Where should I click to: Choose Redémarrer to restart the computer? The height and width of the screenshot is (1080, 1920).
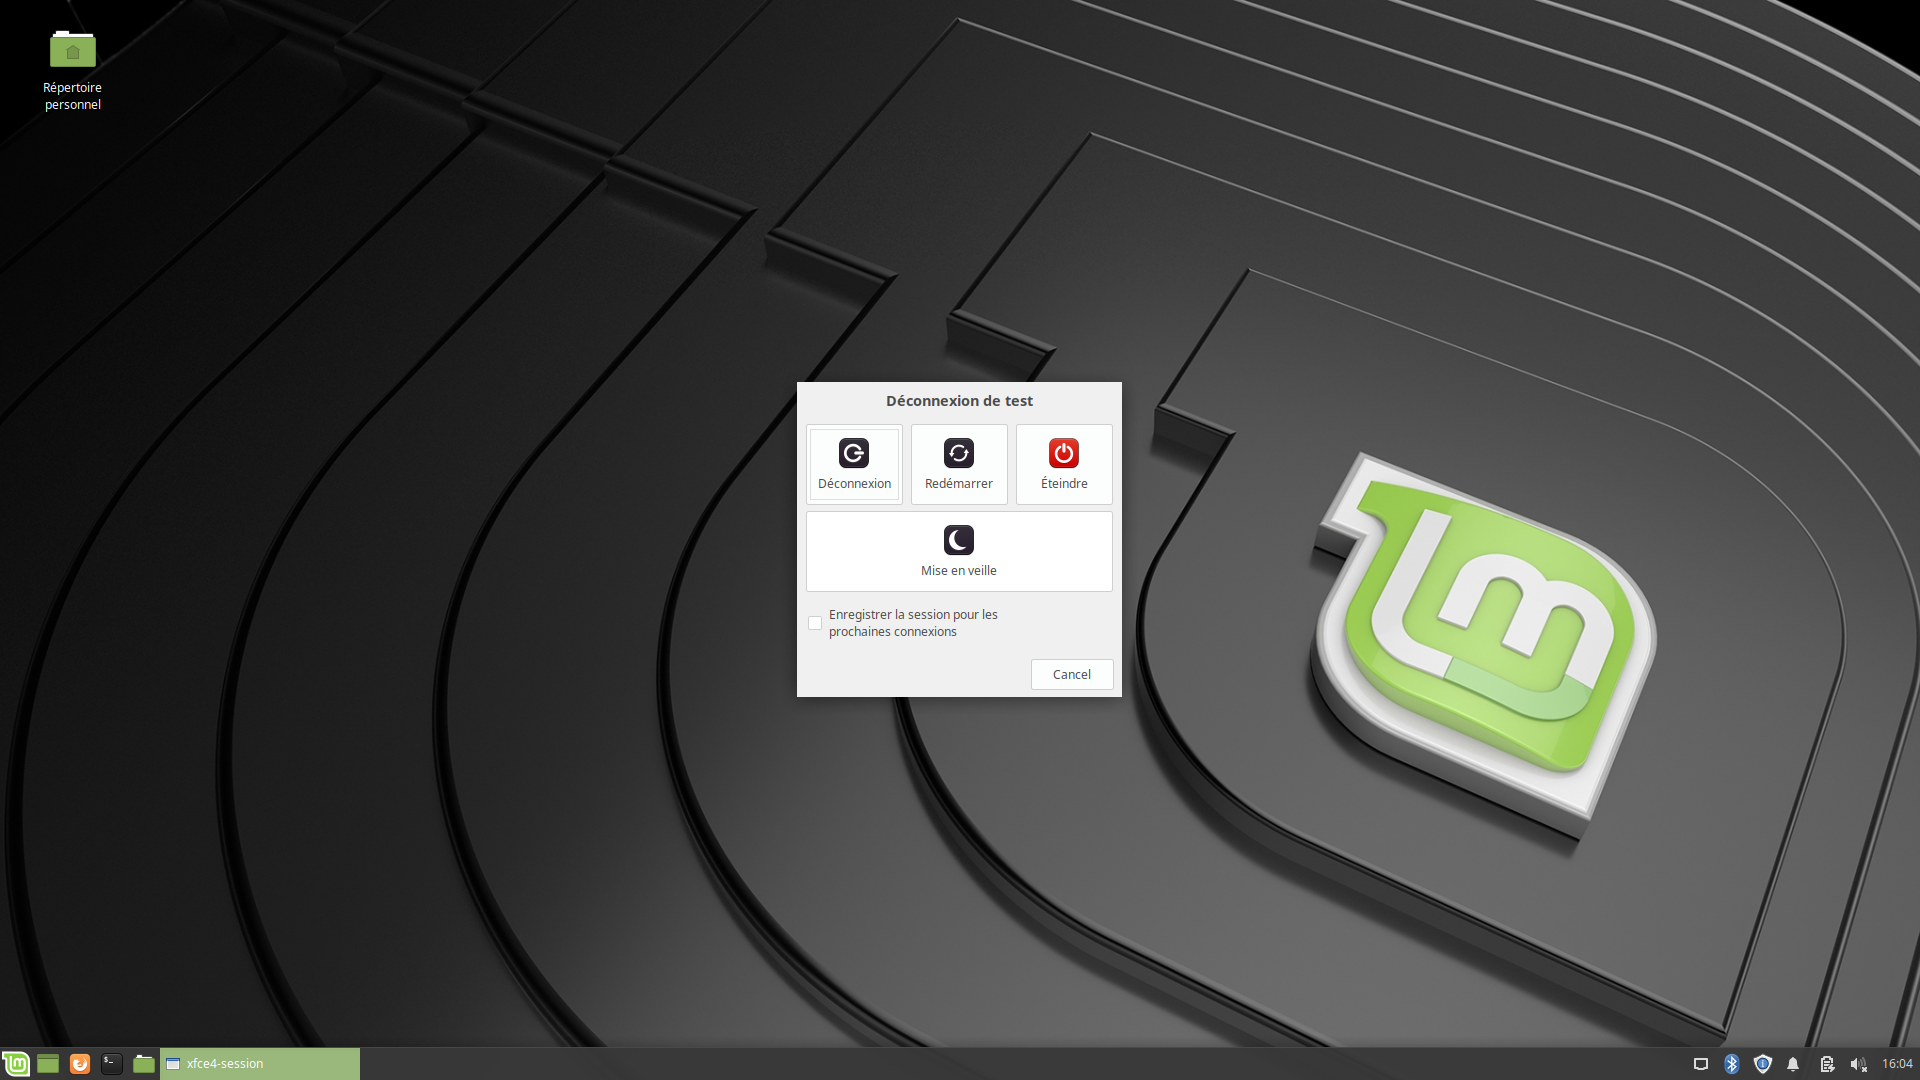959,464
